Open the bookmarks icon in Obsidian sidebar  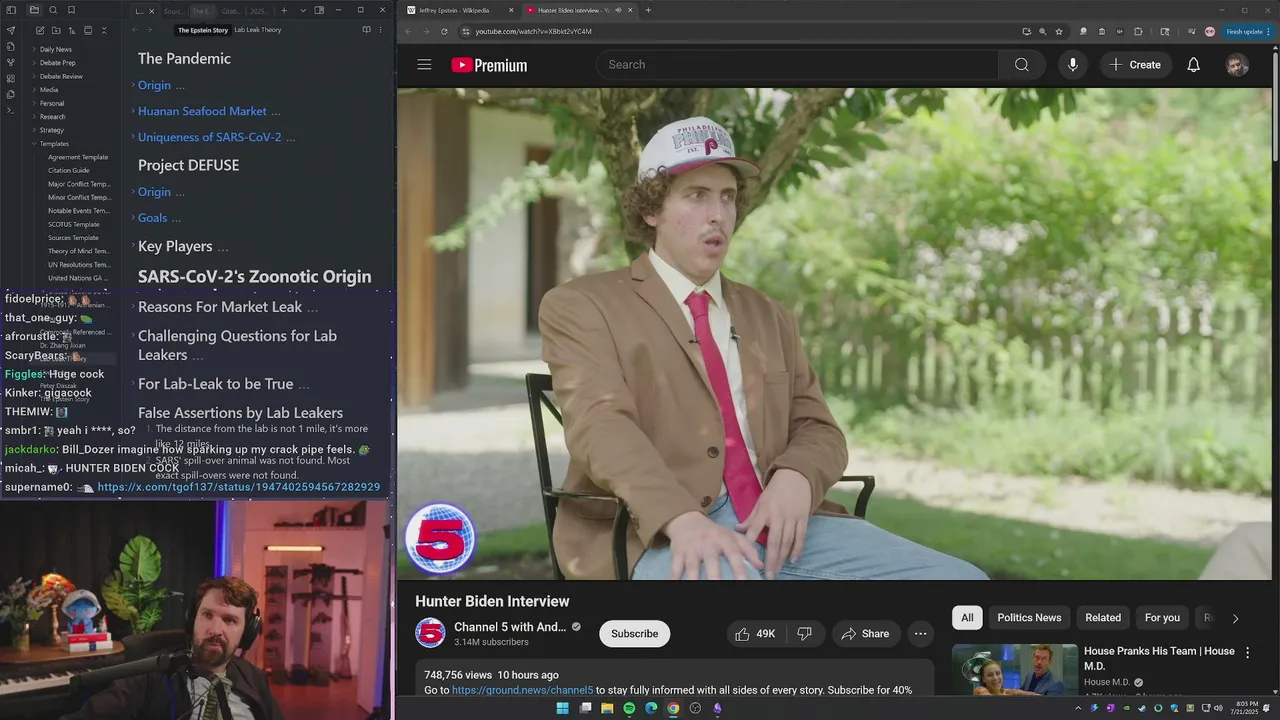pos(71,10)
